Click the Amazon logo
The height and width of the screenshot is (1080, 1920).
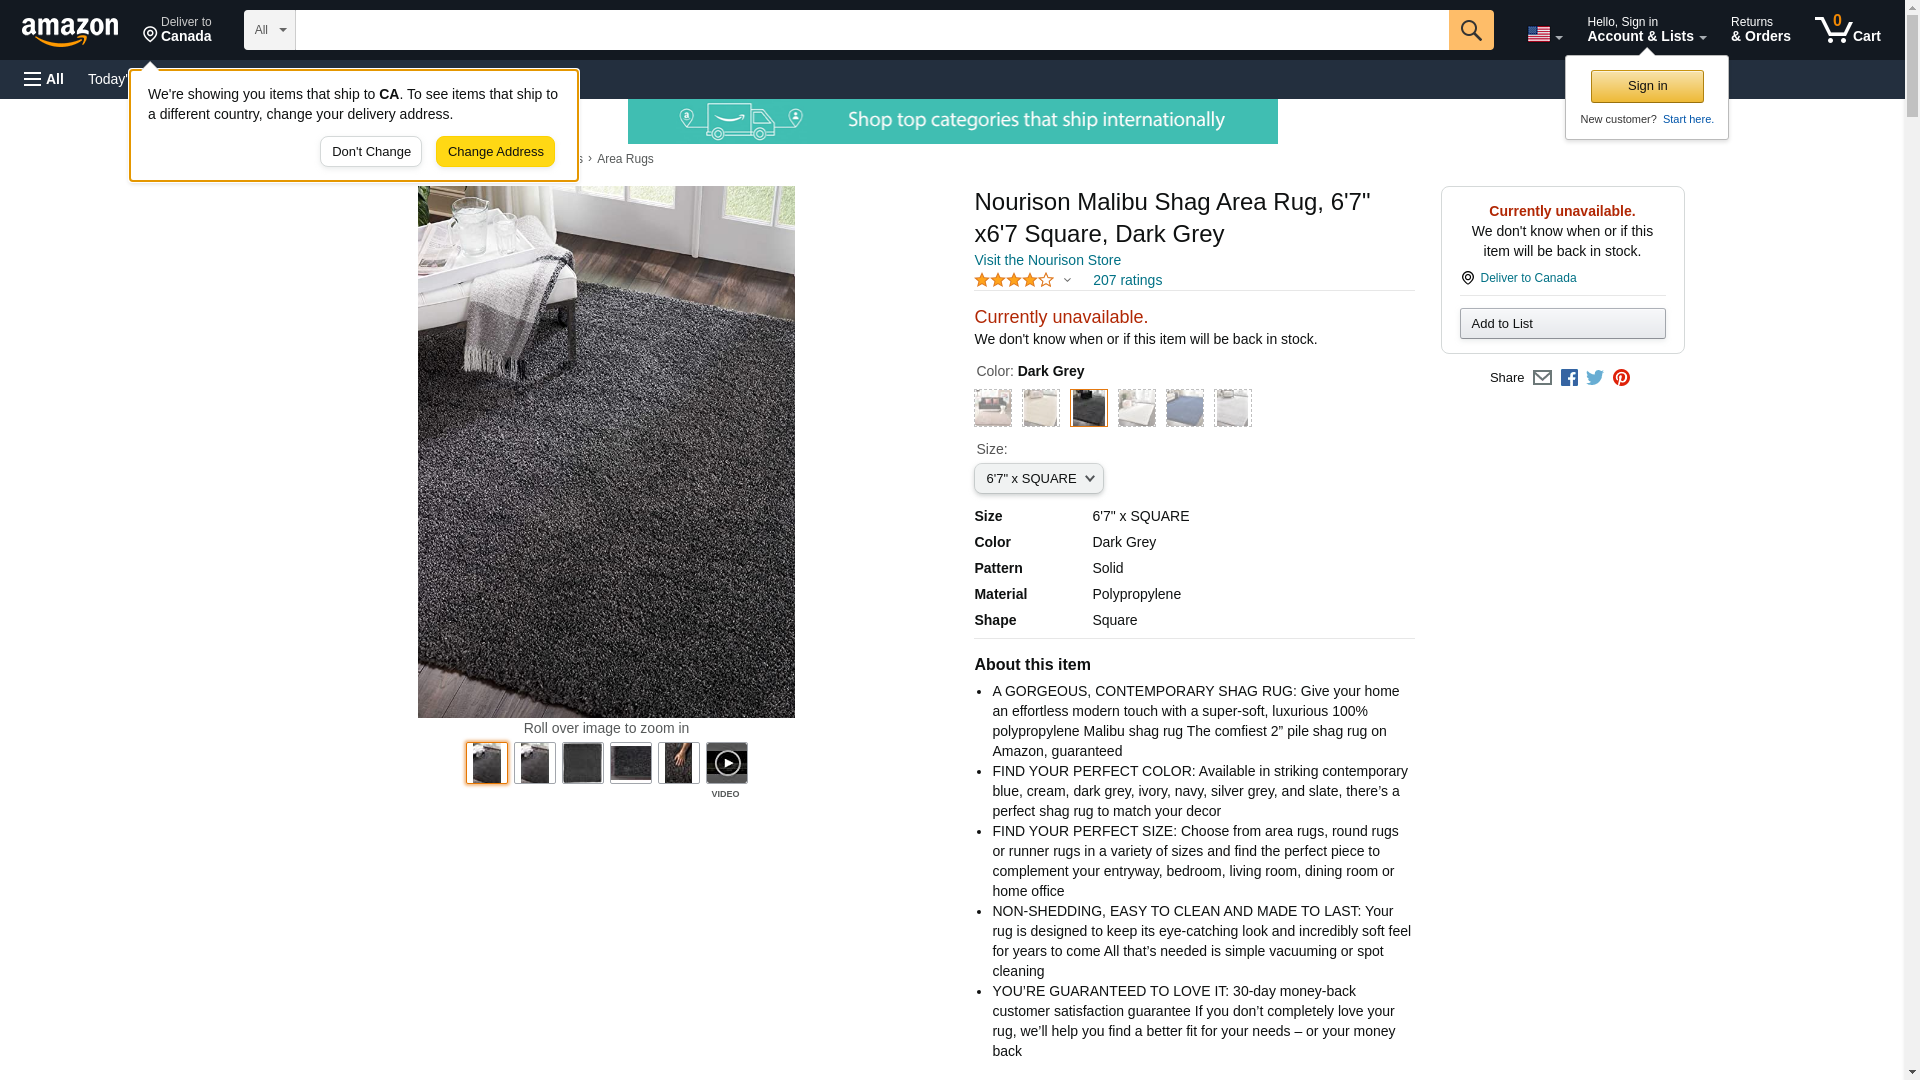pos(70,31)
